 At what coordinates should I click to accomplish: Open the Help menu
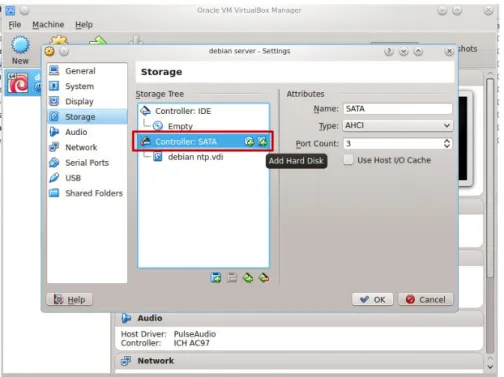tap(84, 25)
